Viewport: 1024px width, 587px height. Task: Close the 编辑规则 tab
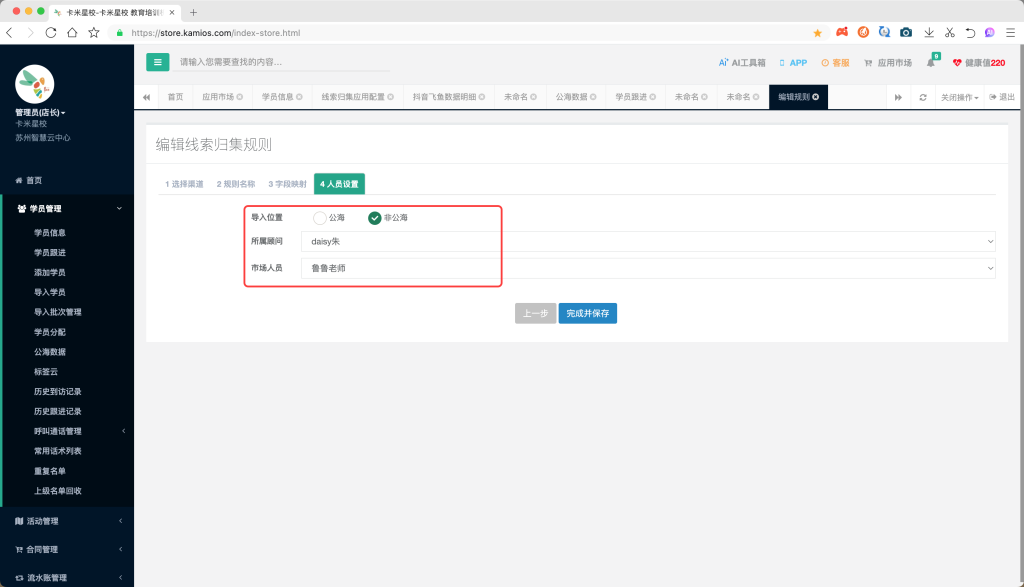(816, 97)
